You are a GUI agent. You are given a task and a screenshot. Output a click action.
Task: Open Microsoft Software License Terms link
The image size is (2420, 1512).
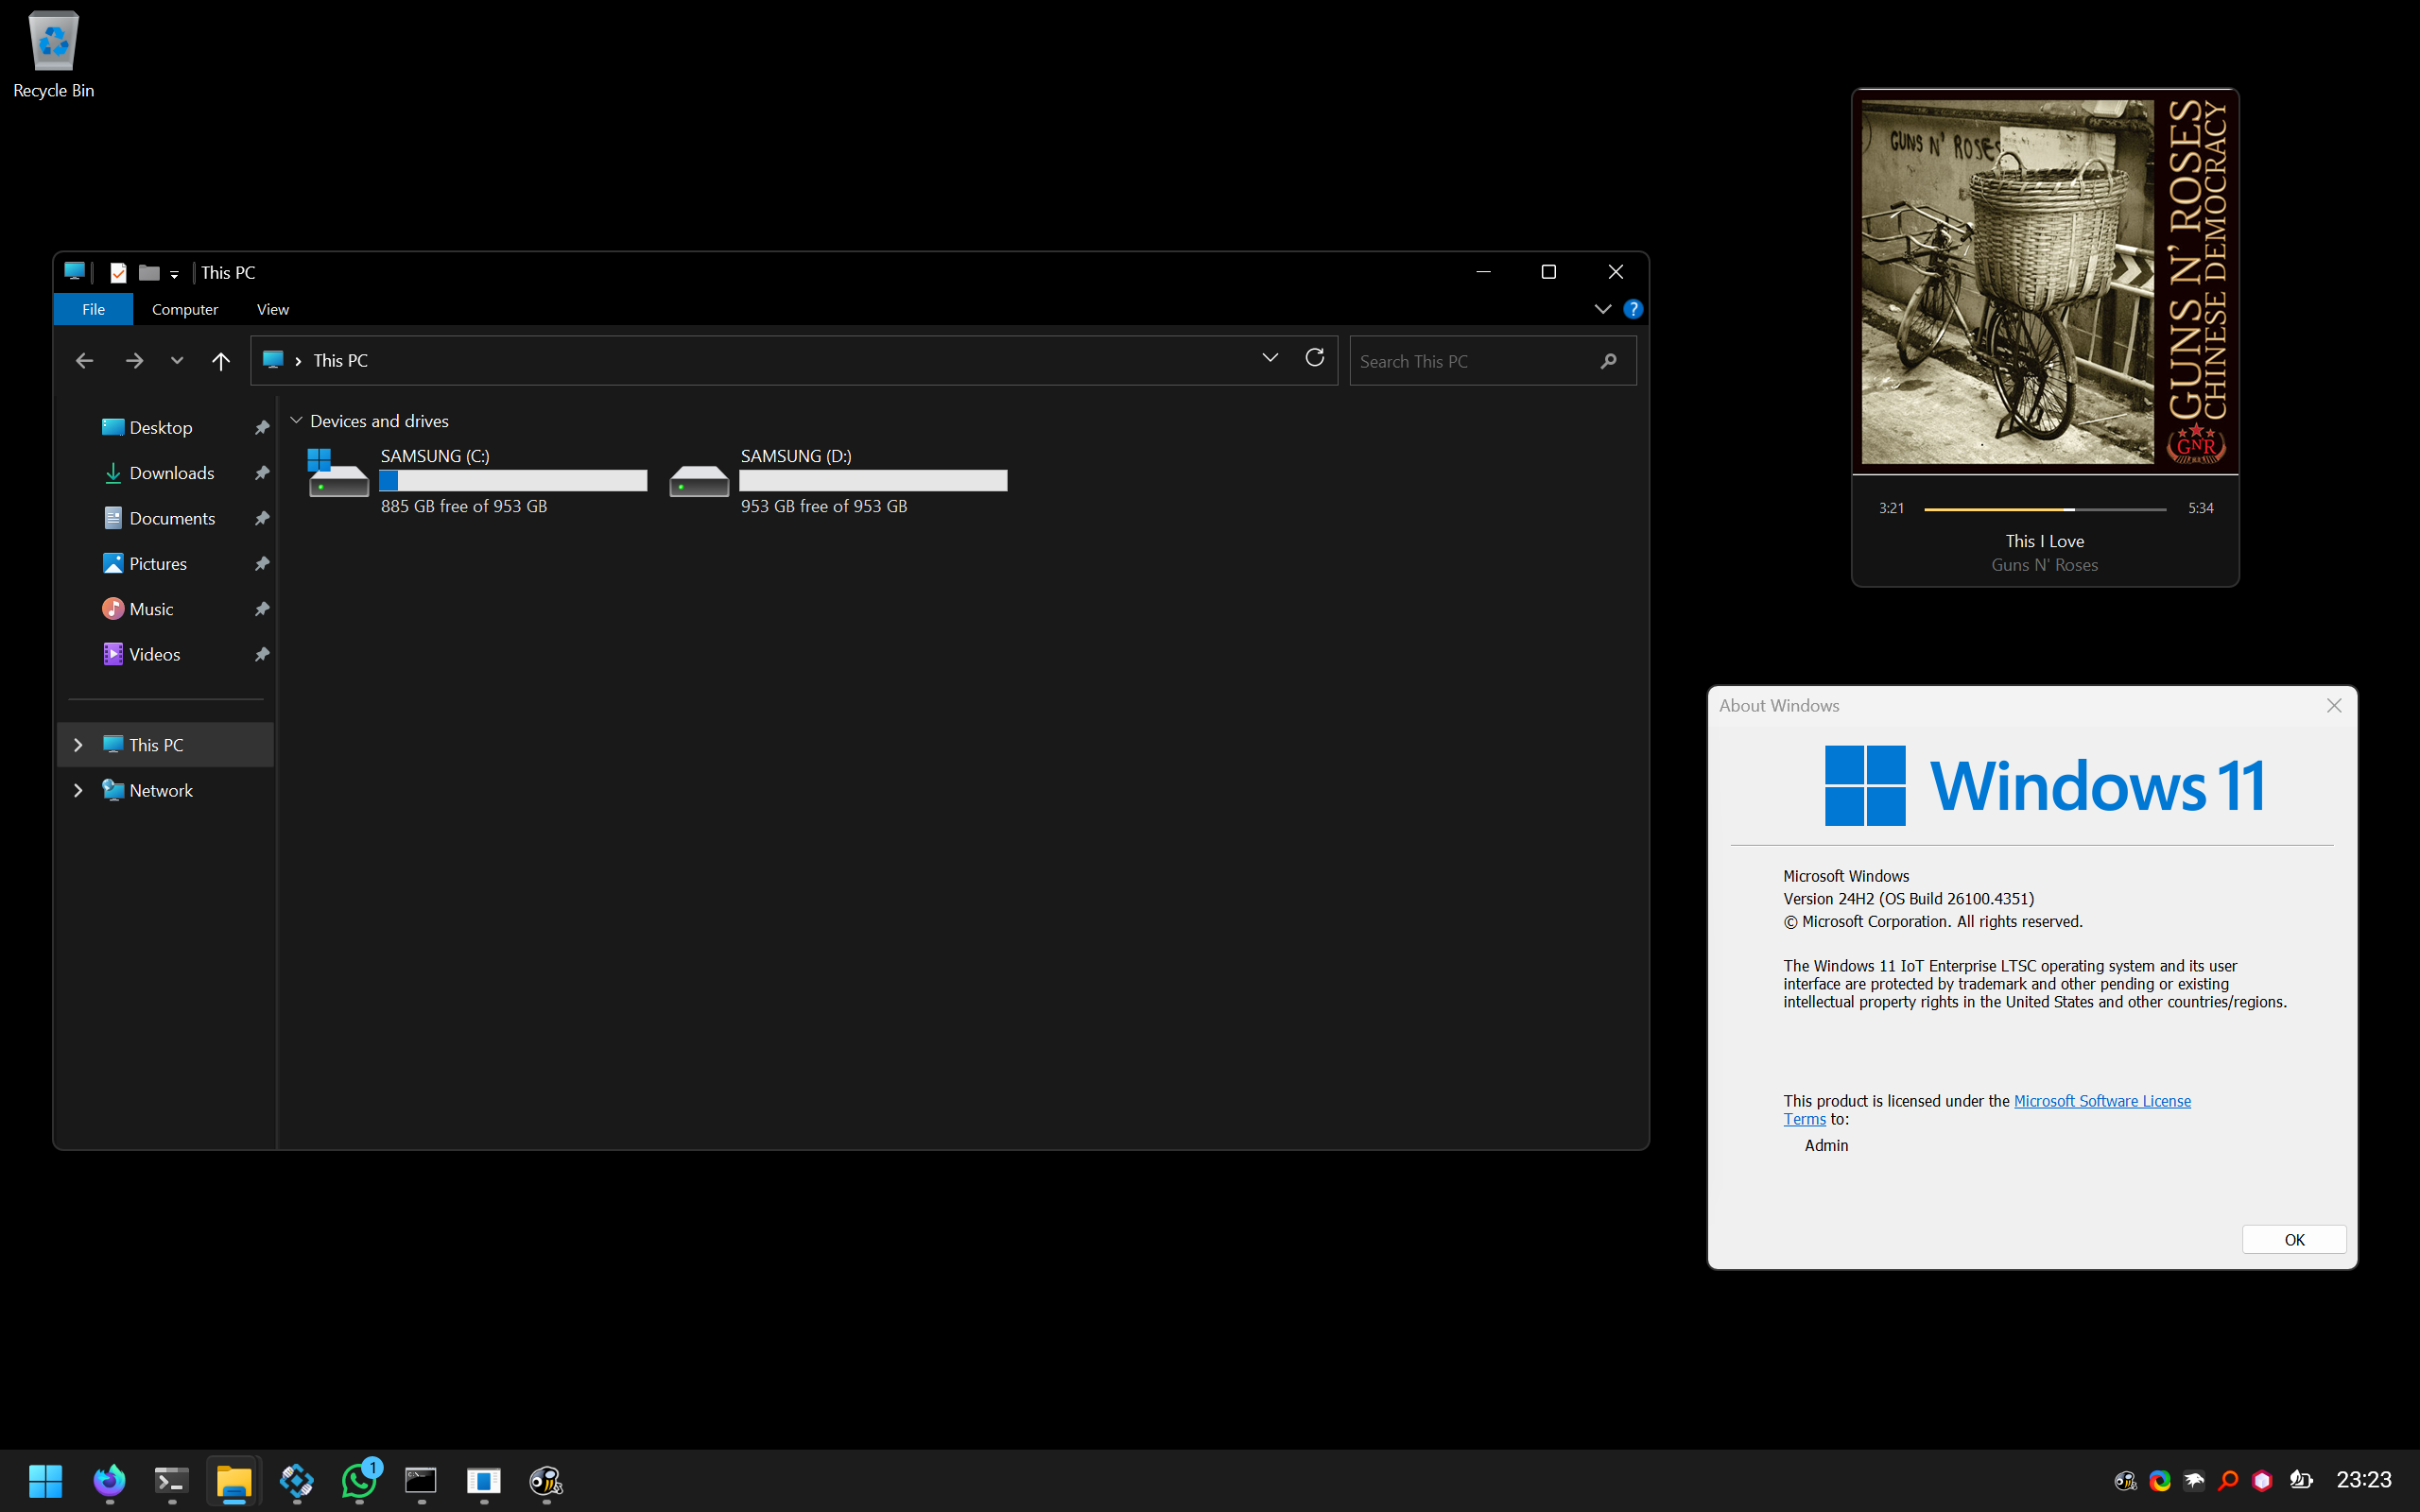pos(2102,1101)
